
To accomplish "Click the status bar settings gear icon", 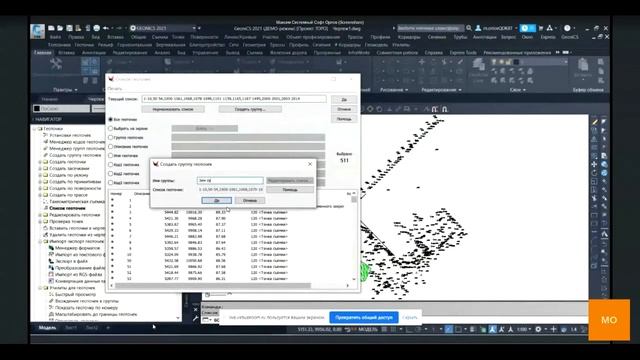I will (x=538, y=329).
